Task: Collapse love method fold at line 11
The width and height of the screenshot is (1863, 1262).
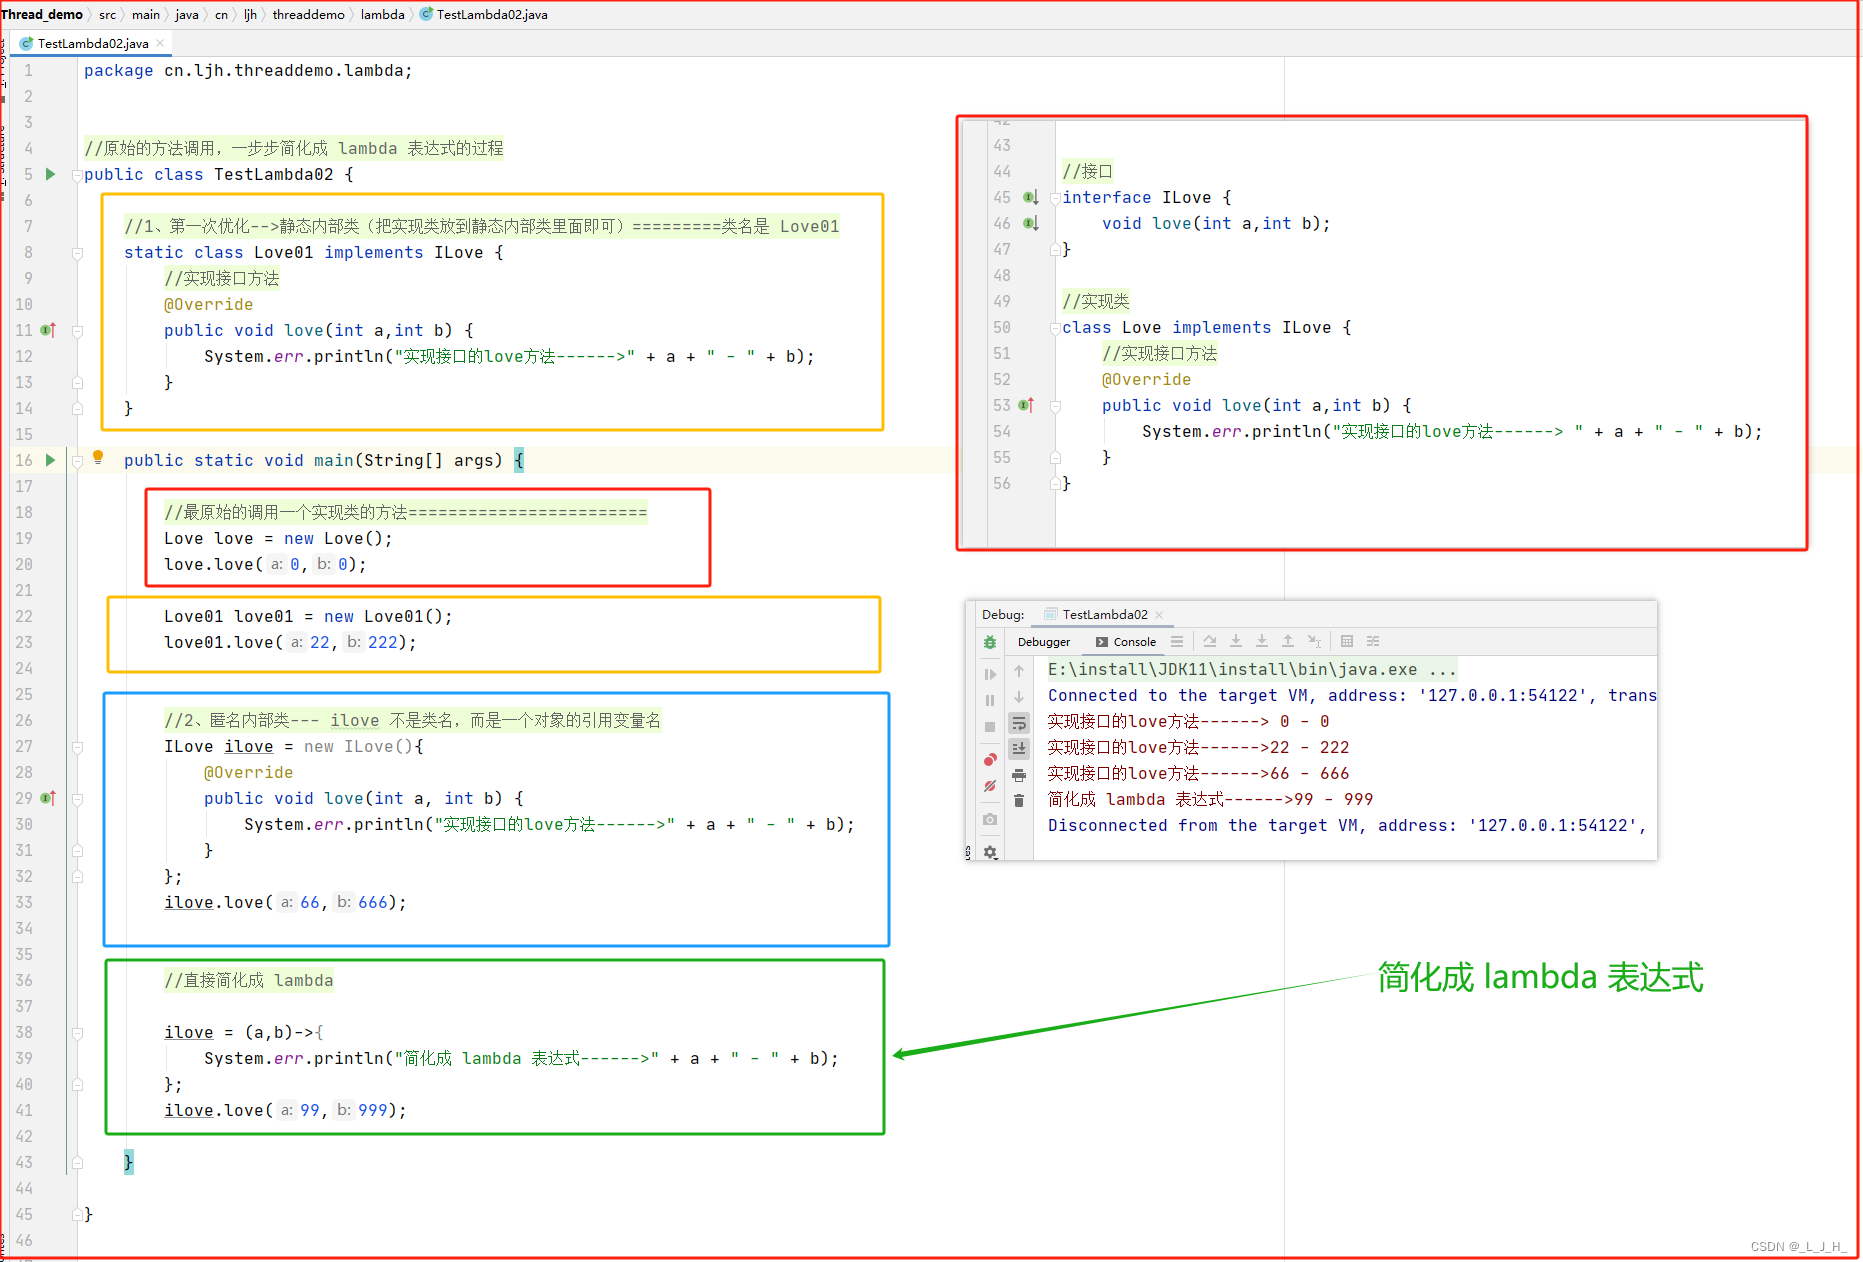Action: 77,331
